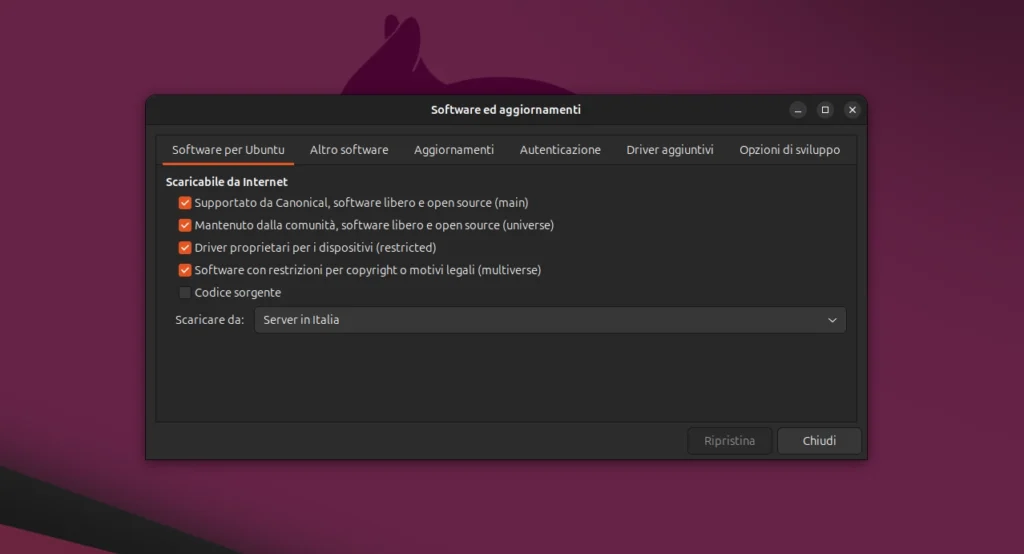Select the Autenticazione tab
Viewport: 1024px width, 554px height.
pos(560,150)
